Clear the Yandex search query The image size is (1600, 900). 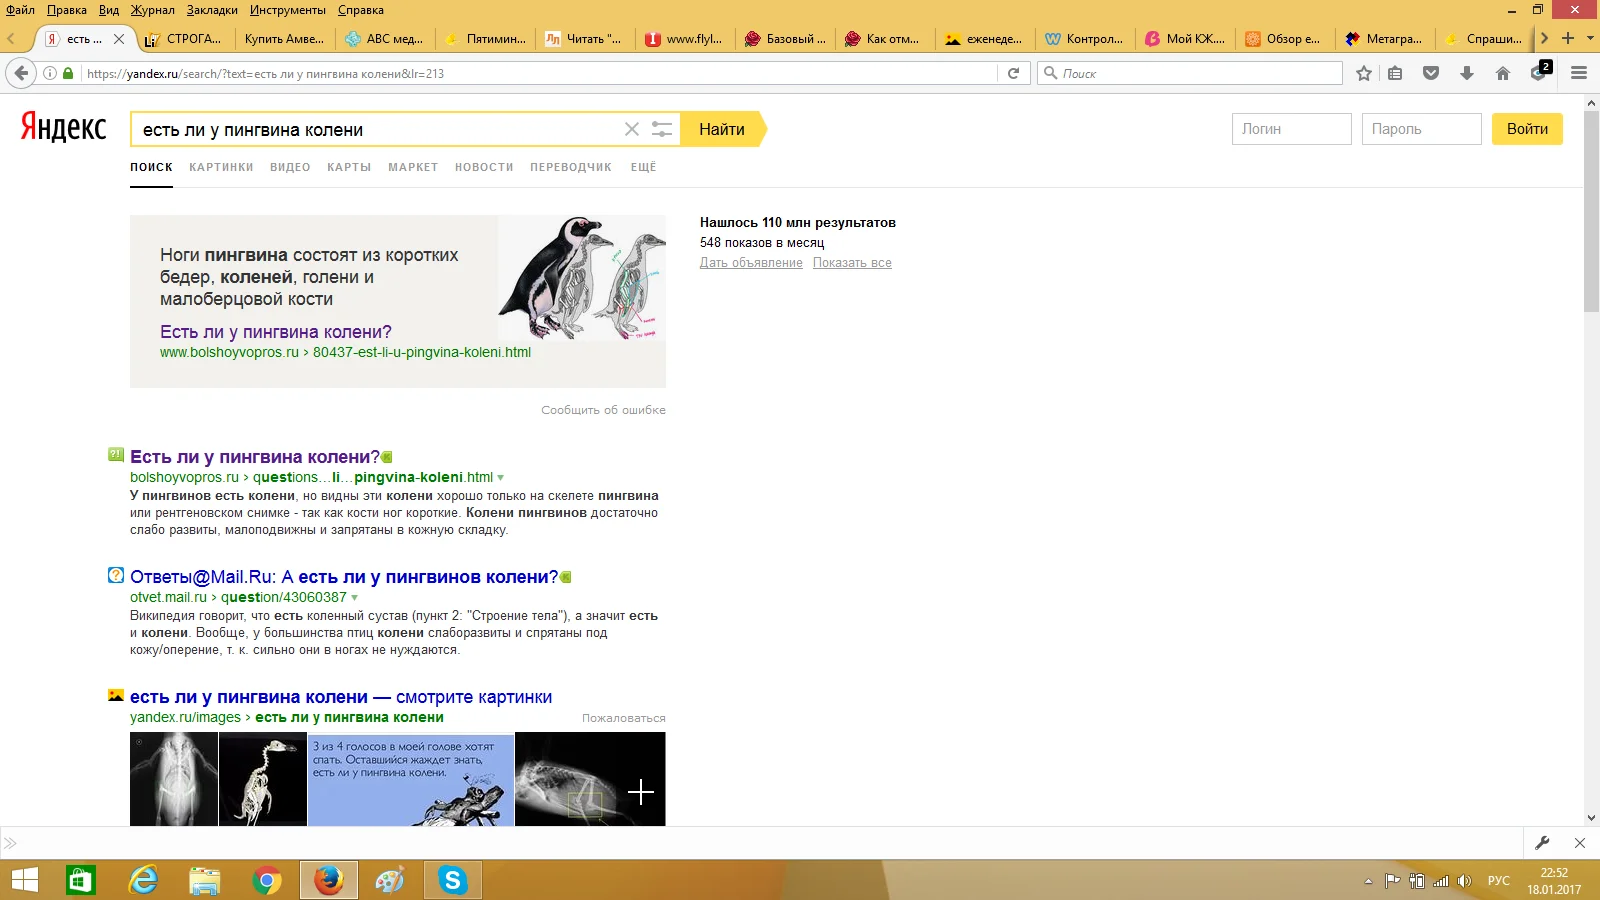tap(632, 129)
